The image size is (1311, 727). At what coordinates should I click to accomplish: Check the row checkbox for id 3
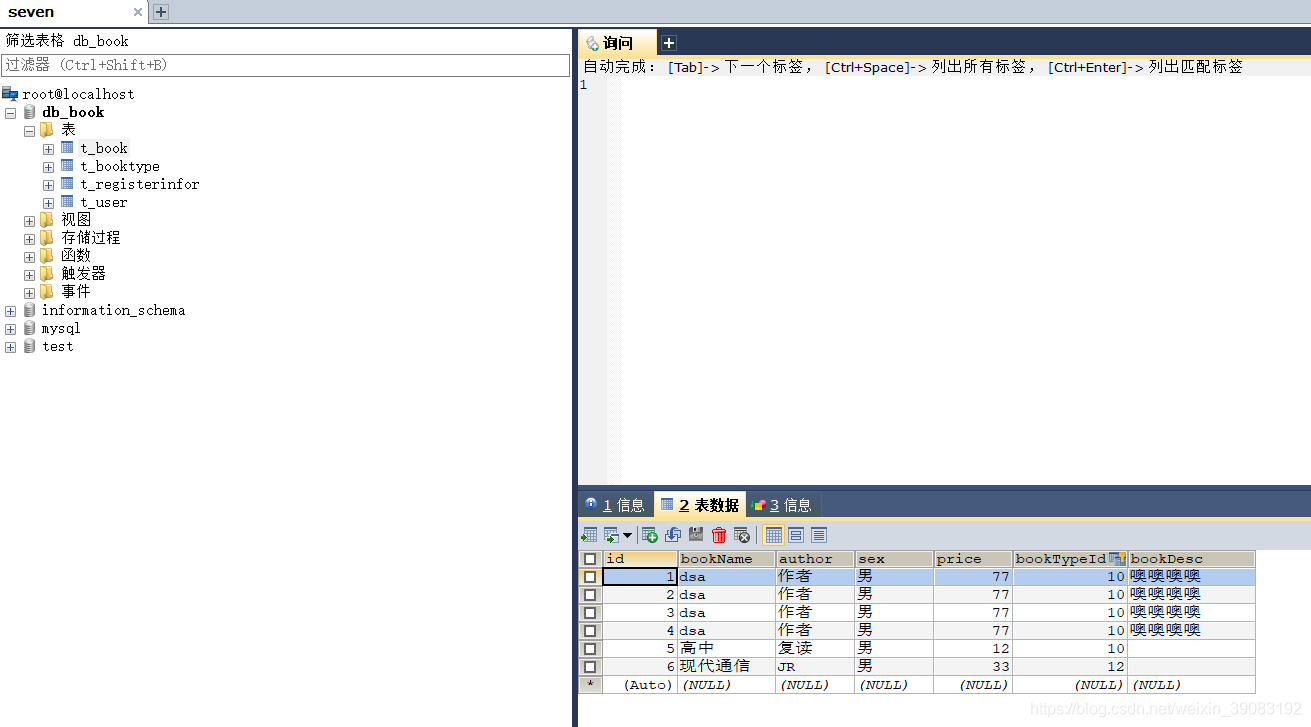(x=590, y=613)
